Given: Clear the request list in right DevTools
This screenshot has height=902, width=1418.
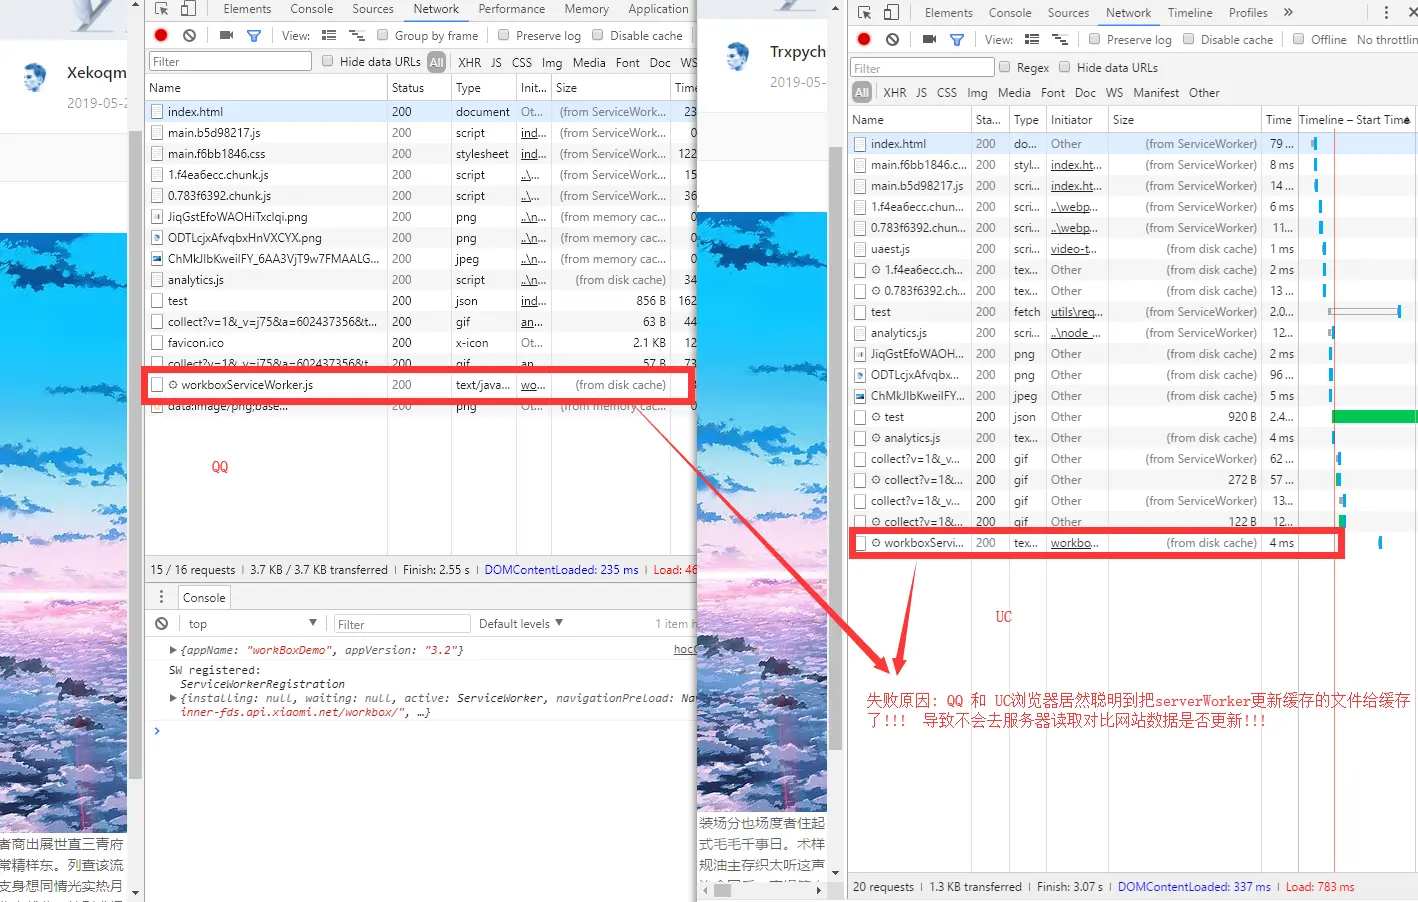Looking at the screenshot, I should (892, 39).
